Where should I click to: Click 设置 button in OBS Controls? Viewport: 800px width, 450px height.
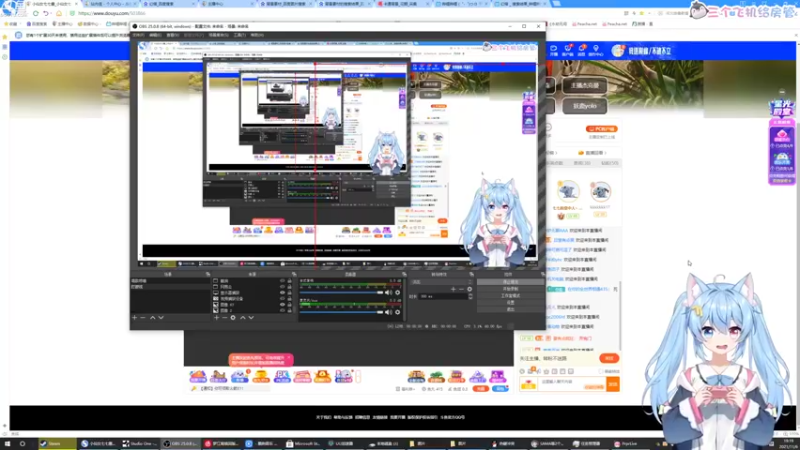click(x=510, y=303)
